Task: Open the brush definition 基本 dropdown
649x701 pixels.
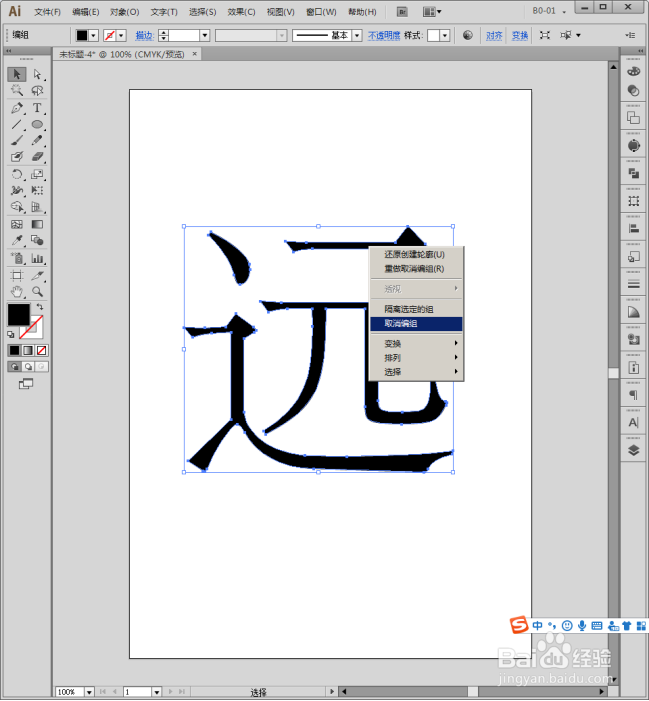Action: pyautogui.click(x=357, y=35)
